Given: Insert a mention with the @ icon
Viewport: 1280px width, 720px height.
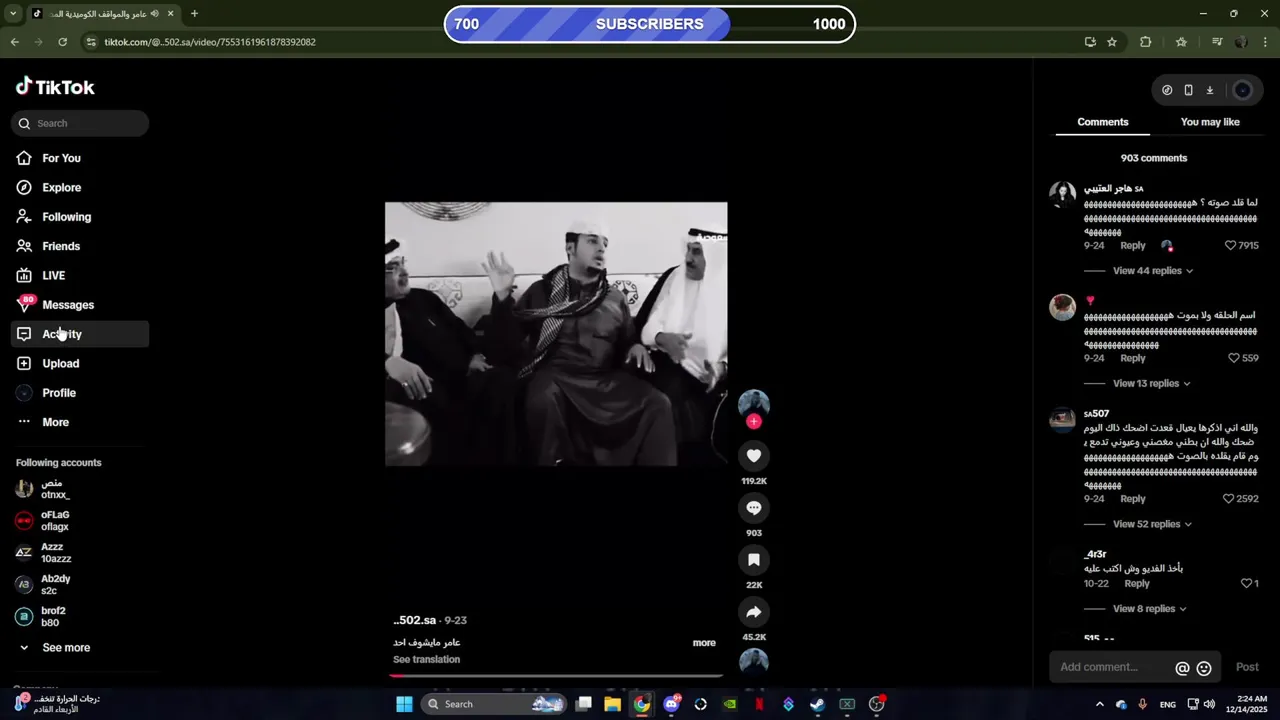Looking at the screenshot, I should point(1182,668).
